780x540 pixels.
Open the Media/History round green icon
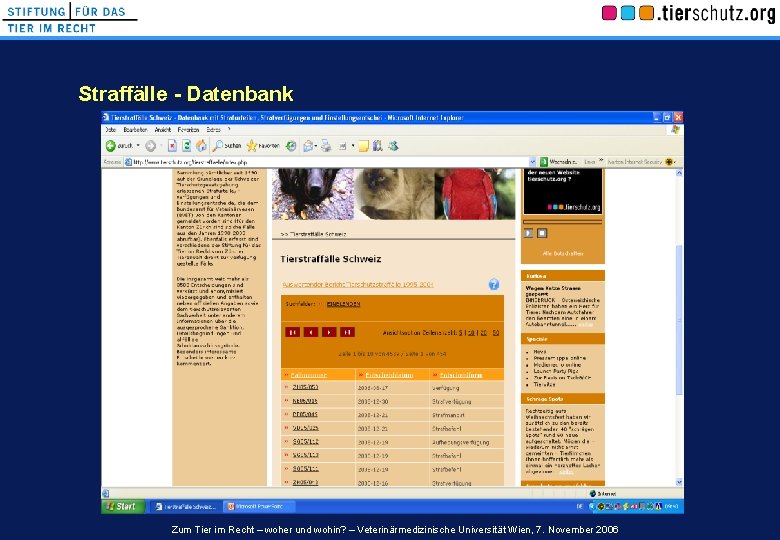291,146
